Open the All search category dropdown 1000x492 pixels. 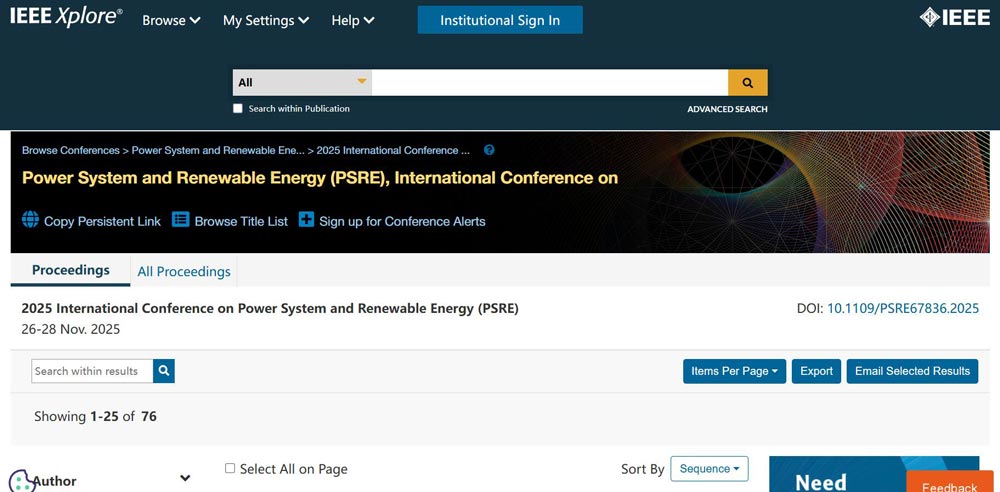[302, 82]
